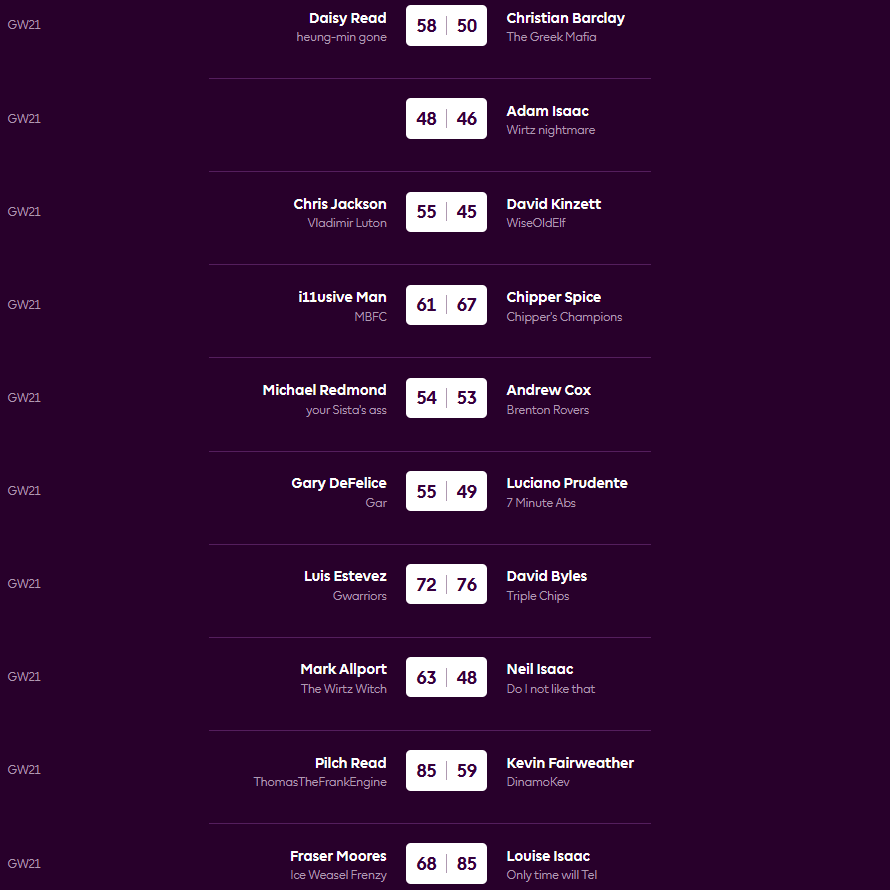Open Louise Isaac's manager entry
890x890 pixels.
(x=548, y=856)
